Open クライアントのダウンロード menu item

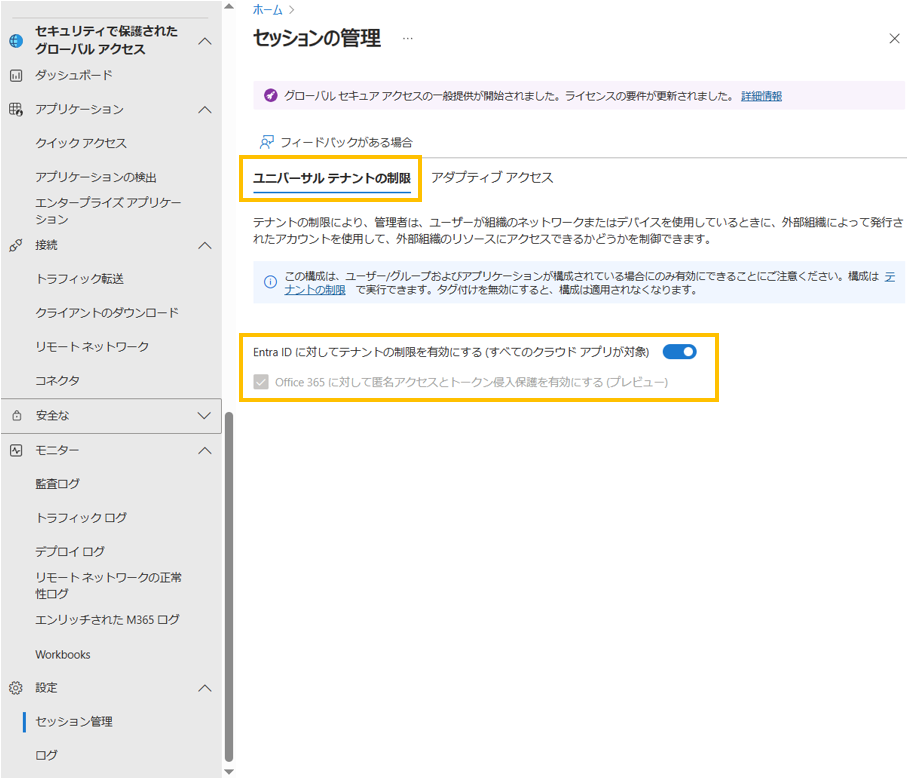(x=107, y=313)
